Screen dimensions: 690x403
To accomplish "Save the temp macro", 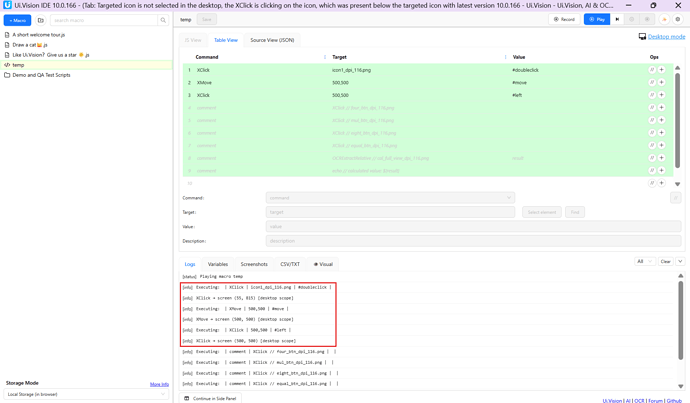I will pyautogui.click(x=207, y=19).
